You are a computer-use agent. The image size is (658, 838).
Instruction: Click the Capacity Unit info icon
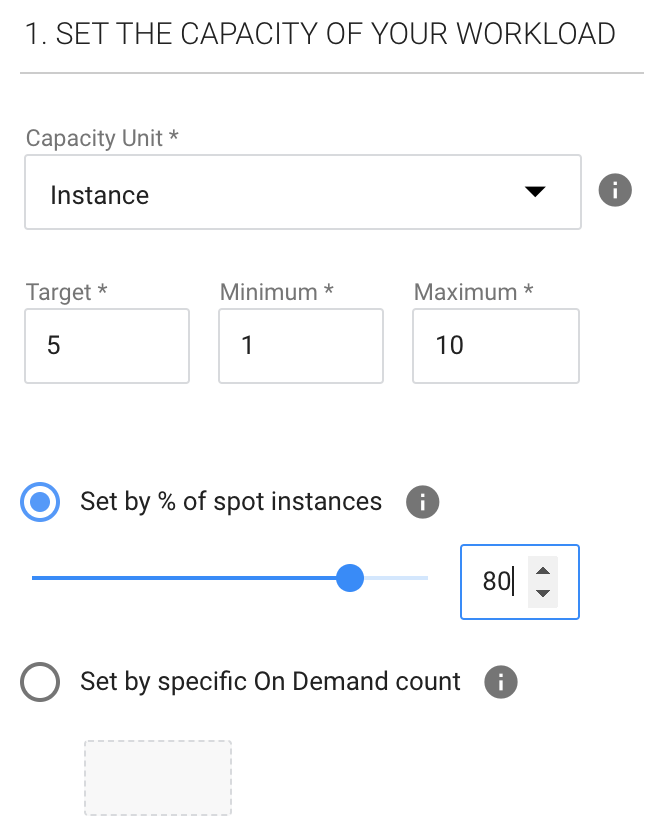tap(615, 190)
